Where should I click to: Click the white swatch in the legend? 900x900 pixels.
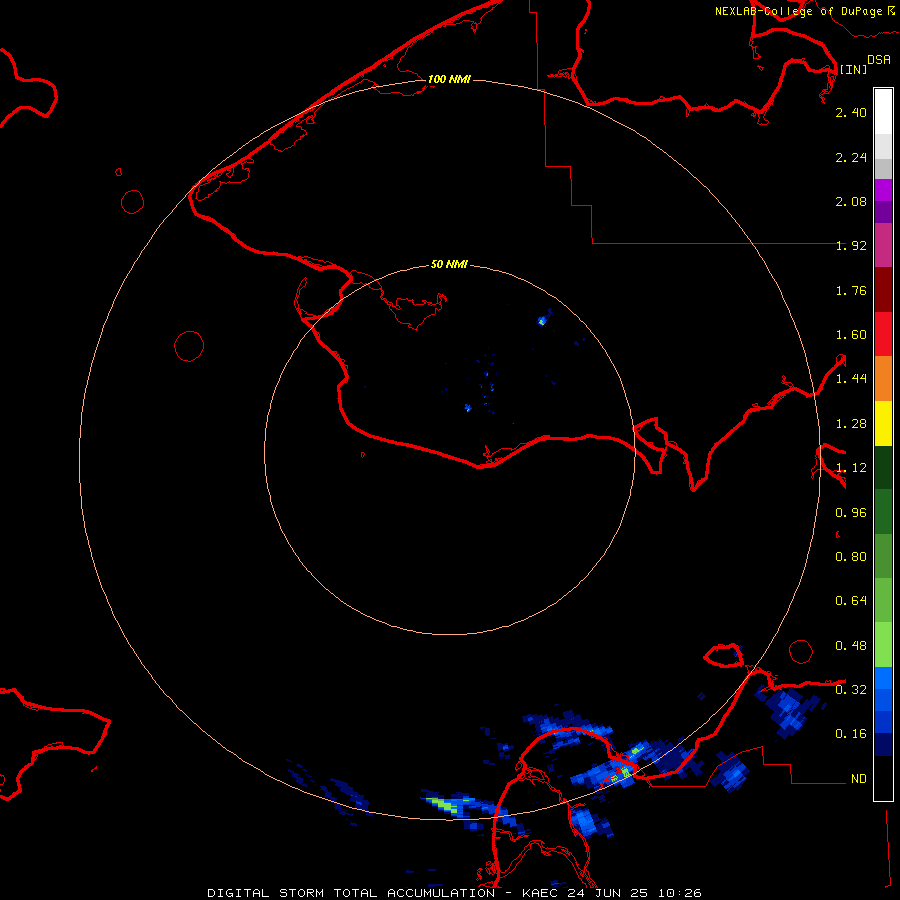pos(883,112)
